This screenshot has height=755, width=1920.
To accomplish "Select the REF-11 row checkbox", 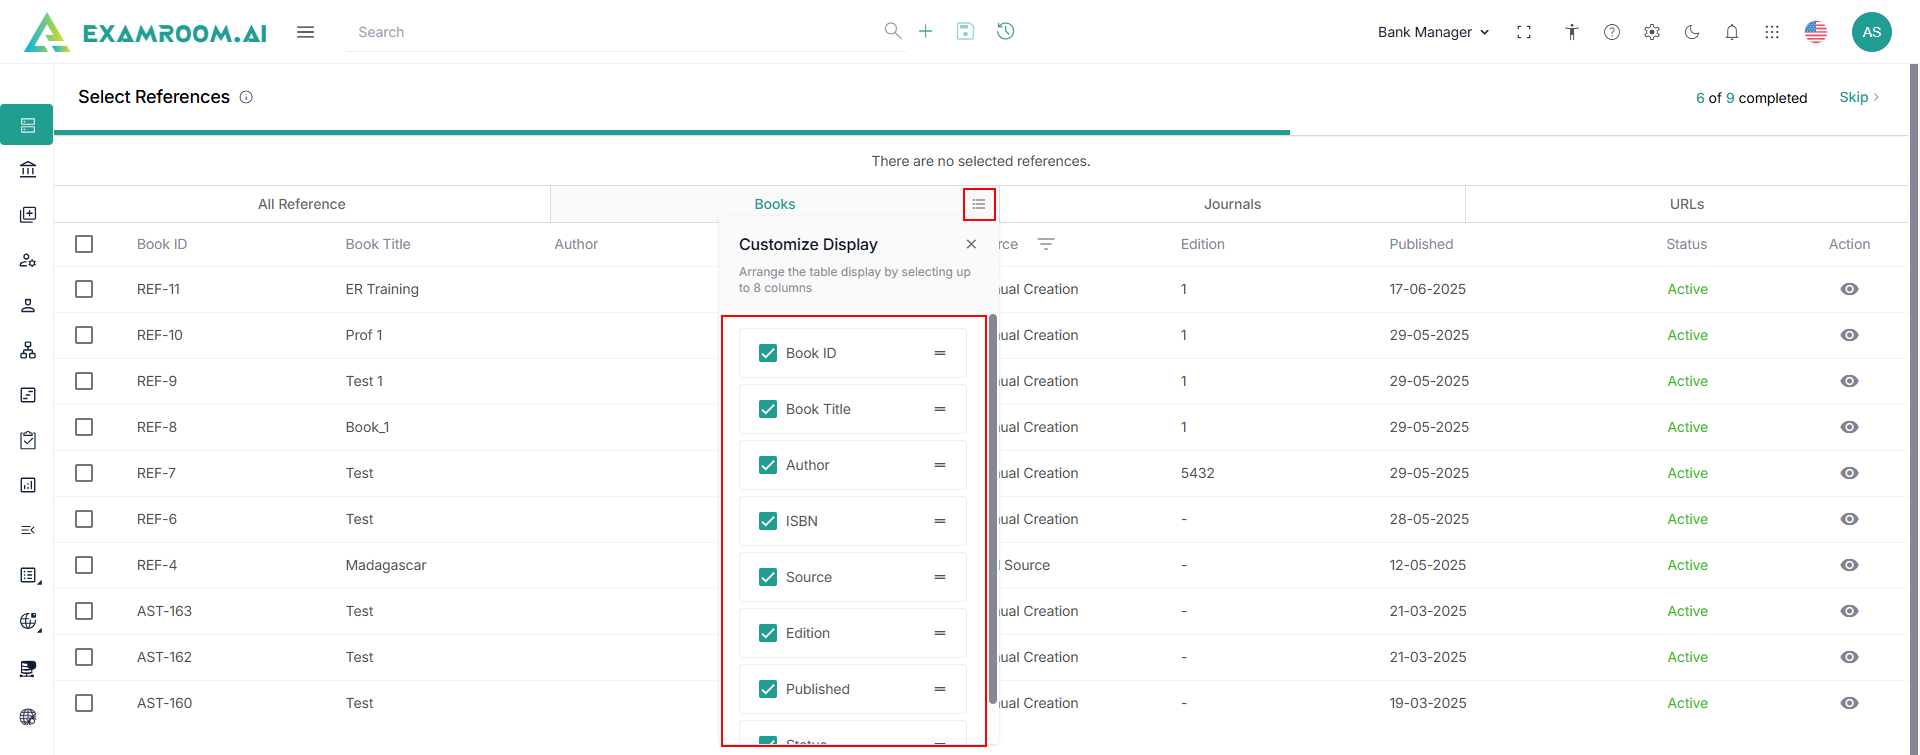I will pyautogui.click(x=84, y=289).
